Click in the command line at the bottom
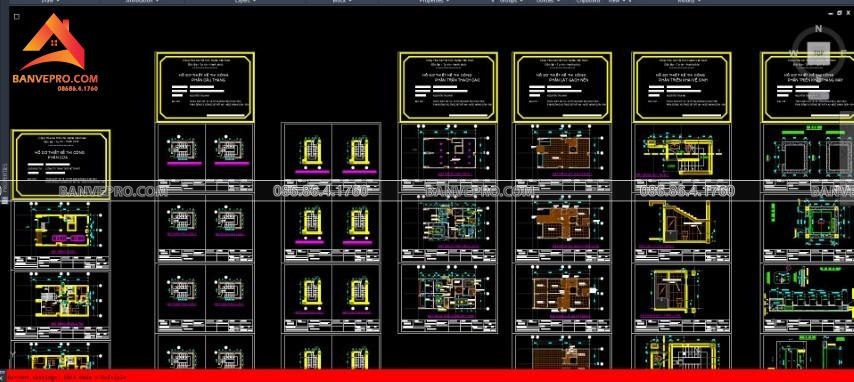 pyautogui.click(x=427, y=376)
